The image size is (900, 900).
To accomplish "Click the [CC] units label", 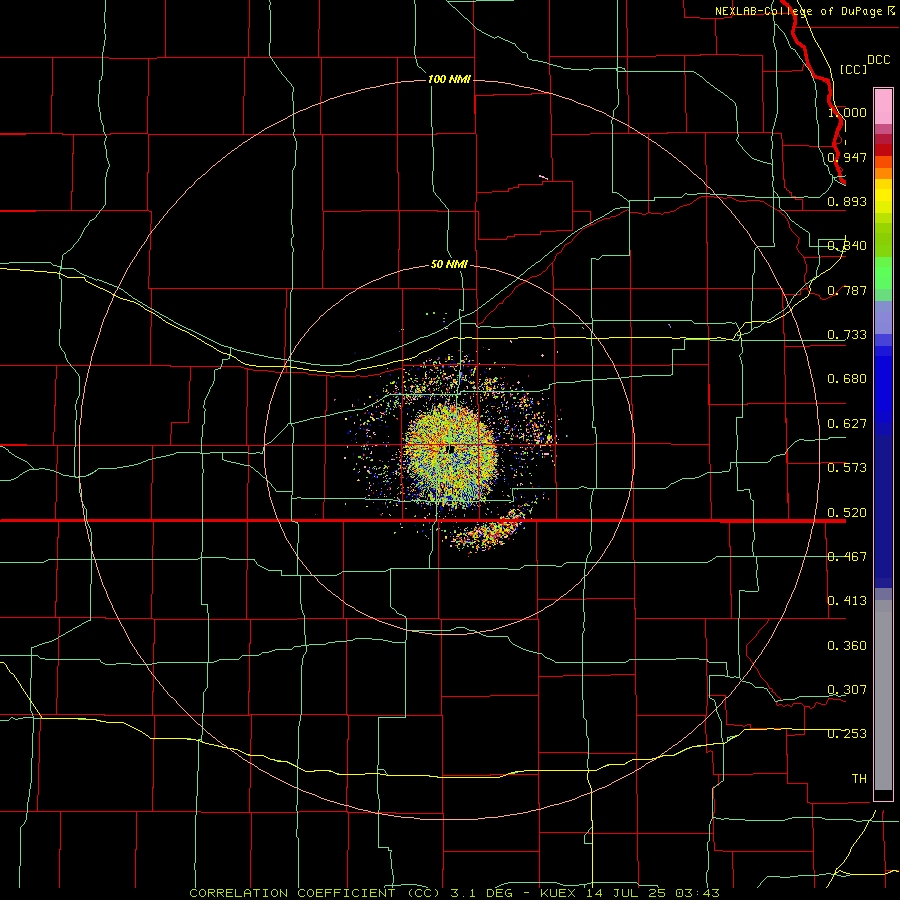I will [x=853, y=69].
